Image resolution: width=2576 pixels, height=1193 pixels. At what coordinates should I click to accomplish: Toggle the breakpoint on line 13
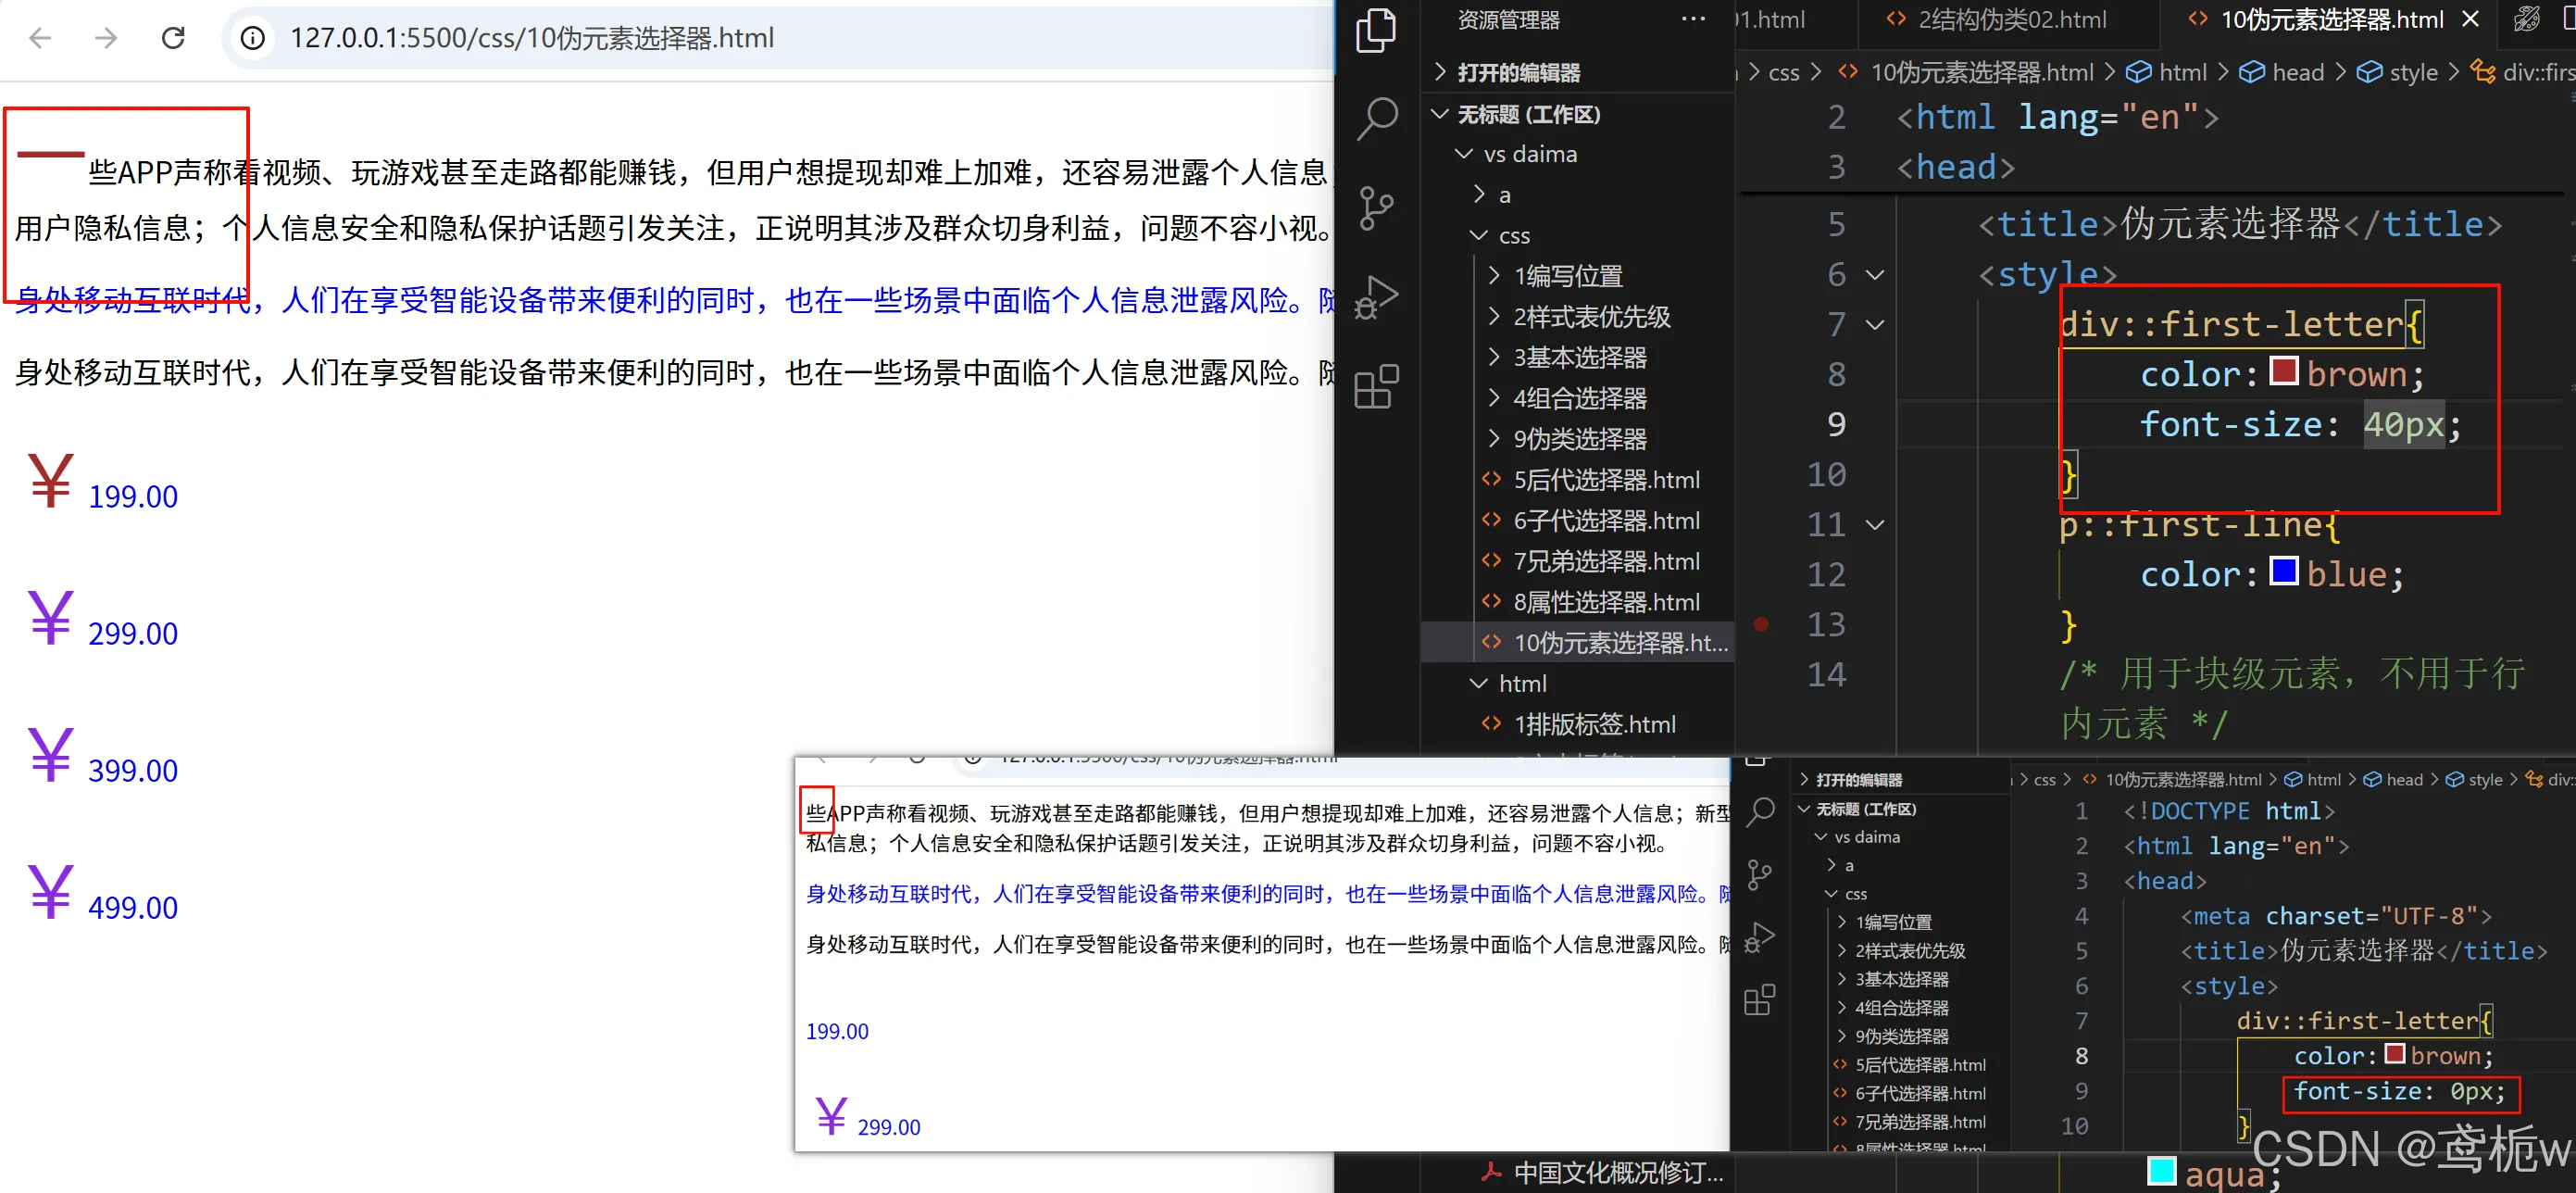coord(1761,624)
